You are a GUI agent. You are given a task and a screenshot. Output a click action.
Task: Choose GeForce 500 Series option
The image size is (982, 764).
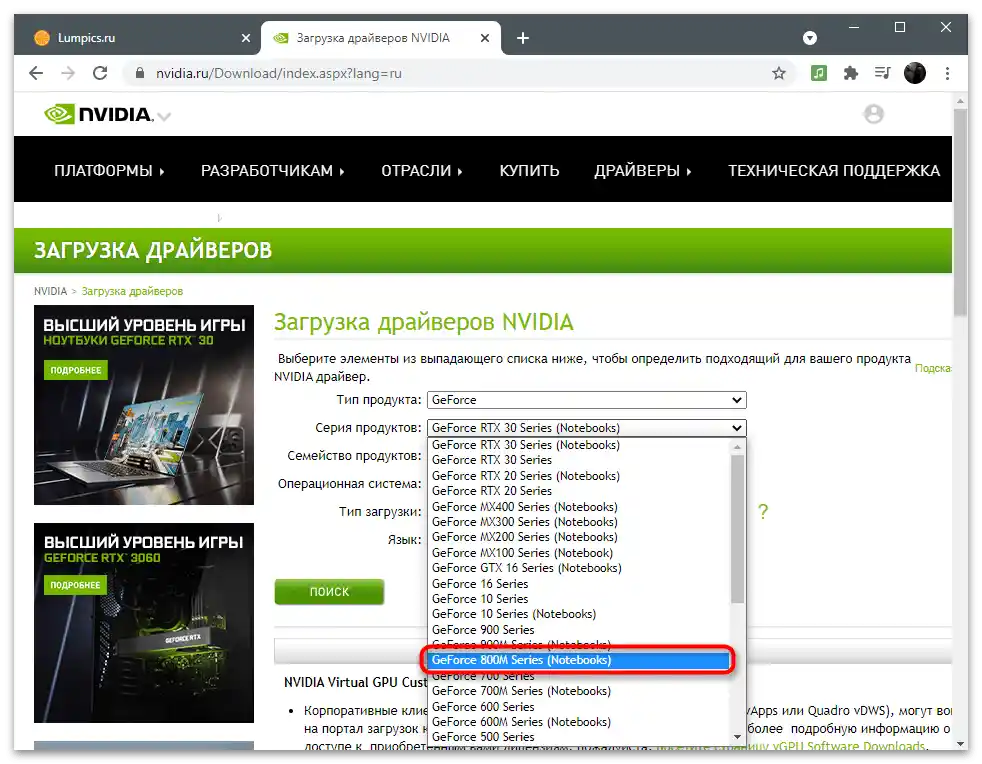tap(579, 737)
